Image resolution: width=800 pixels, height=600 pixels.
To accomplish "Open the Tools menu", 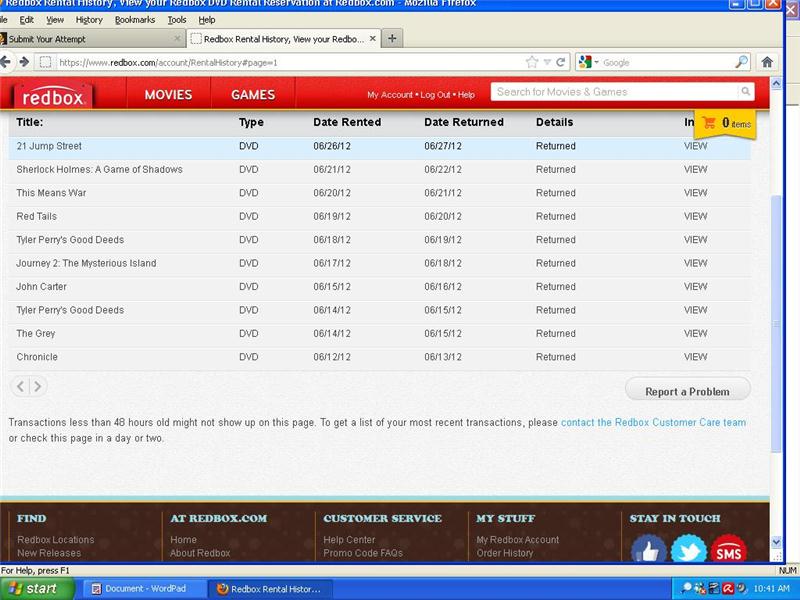I will [177, 20].
